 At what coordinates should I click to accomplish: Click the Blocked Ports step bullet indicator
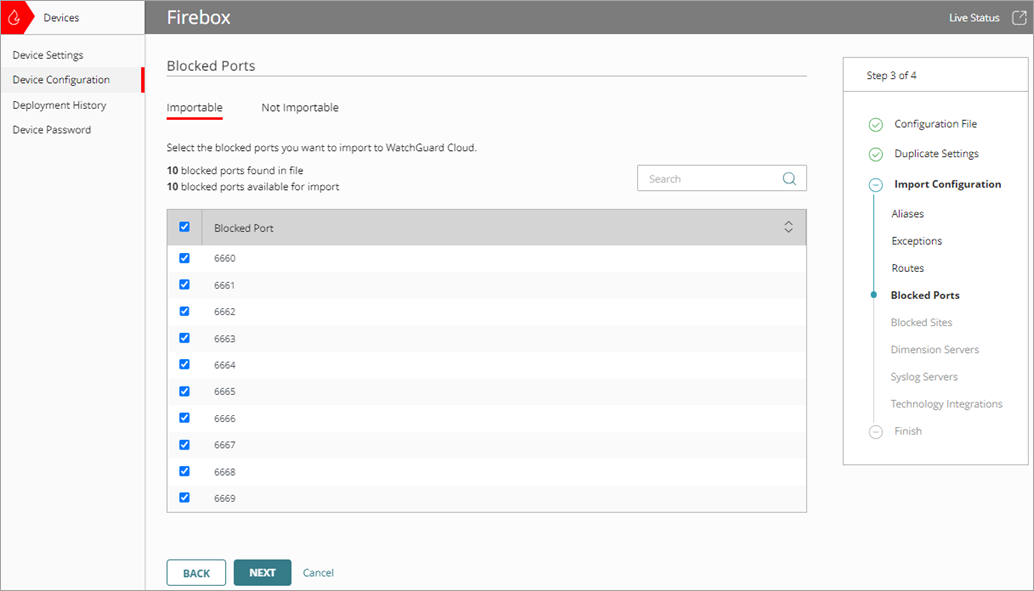coord(876,295)
